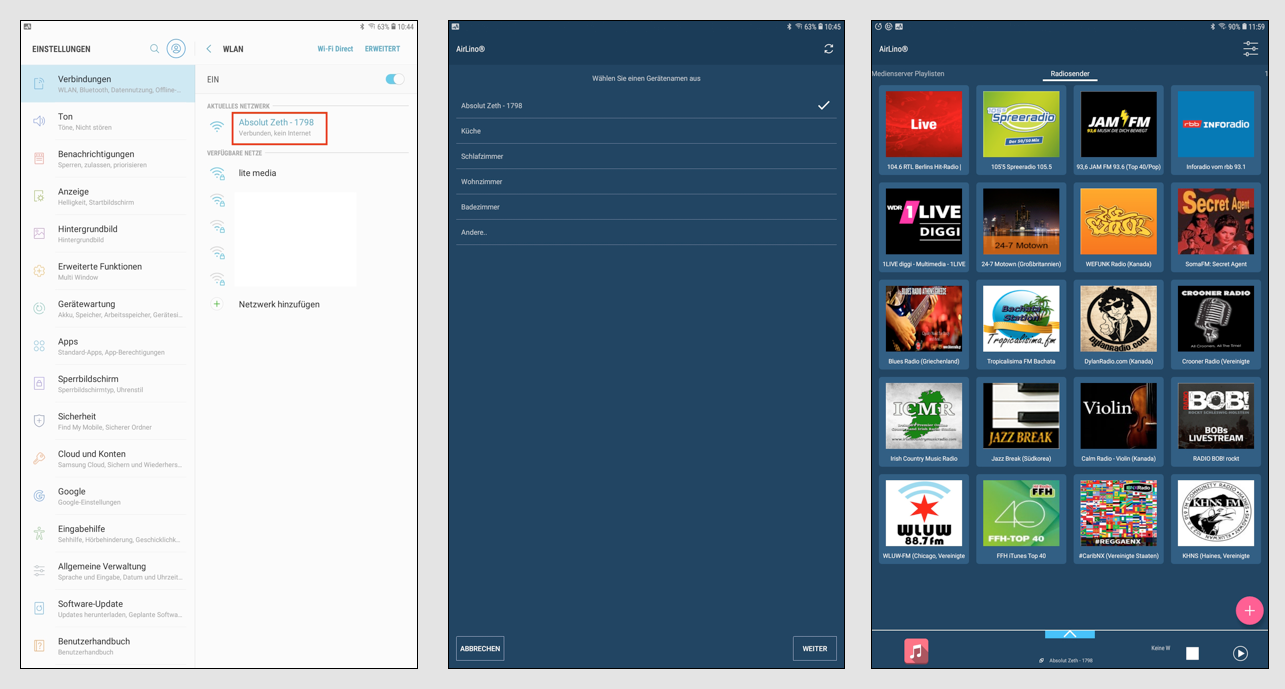
Task: Expand the player panel via the up chevron
Action: pos(1070,633)
